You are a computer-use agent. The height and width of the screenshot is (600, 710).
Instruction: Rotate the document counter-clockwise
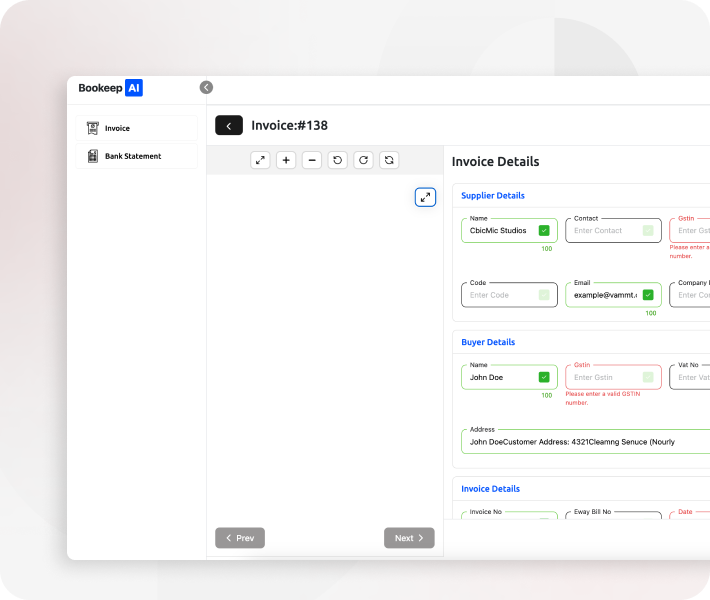(338, 160)
